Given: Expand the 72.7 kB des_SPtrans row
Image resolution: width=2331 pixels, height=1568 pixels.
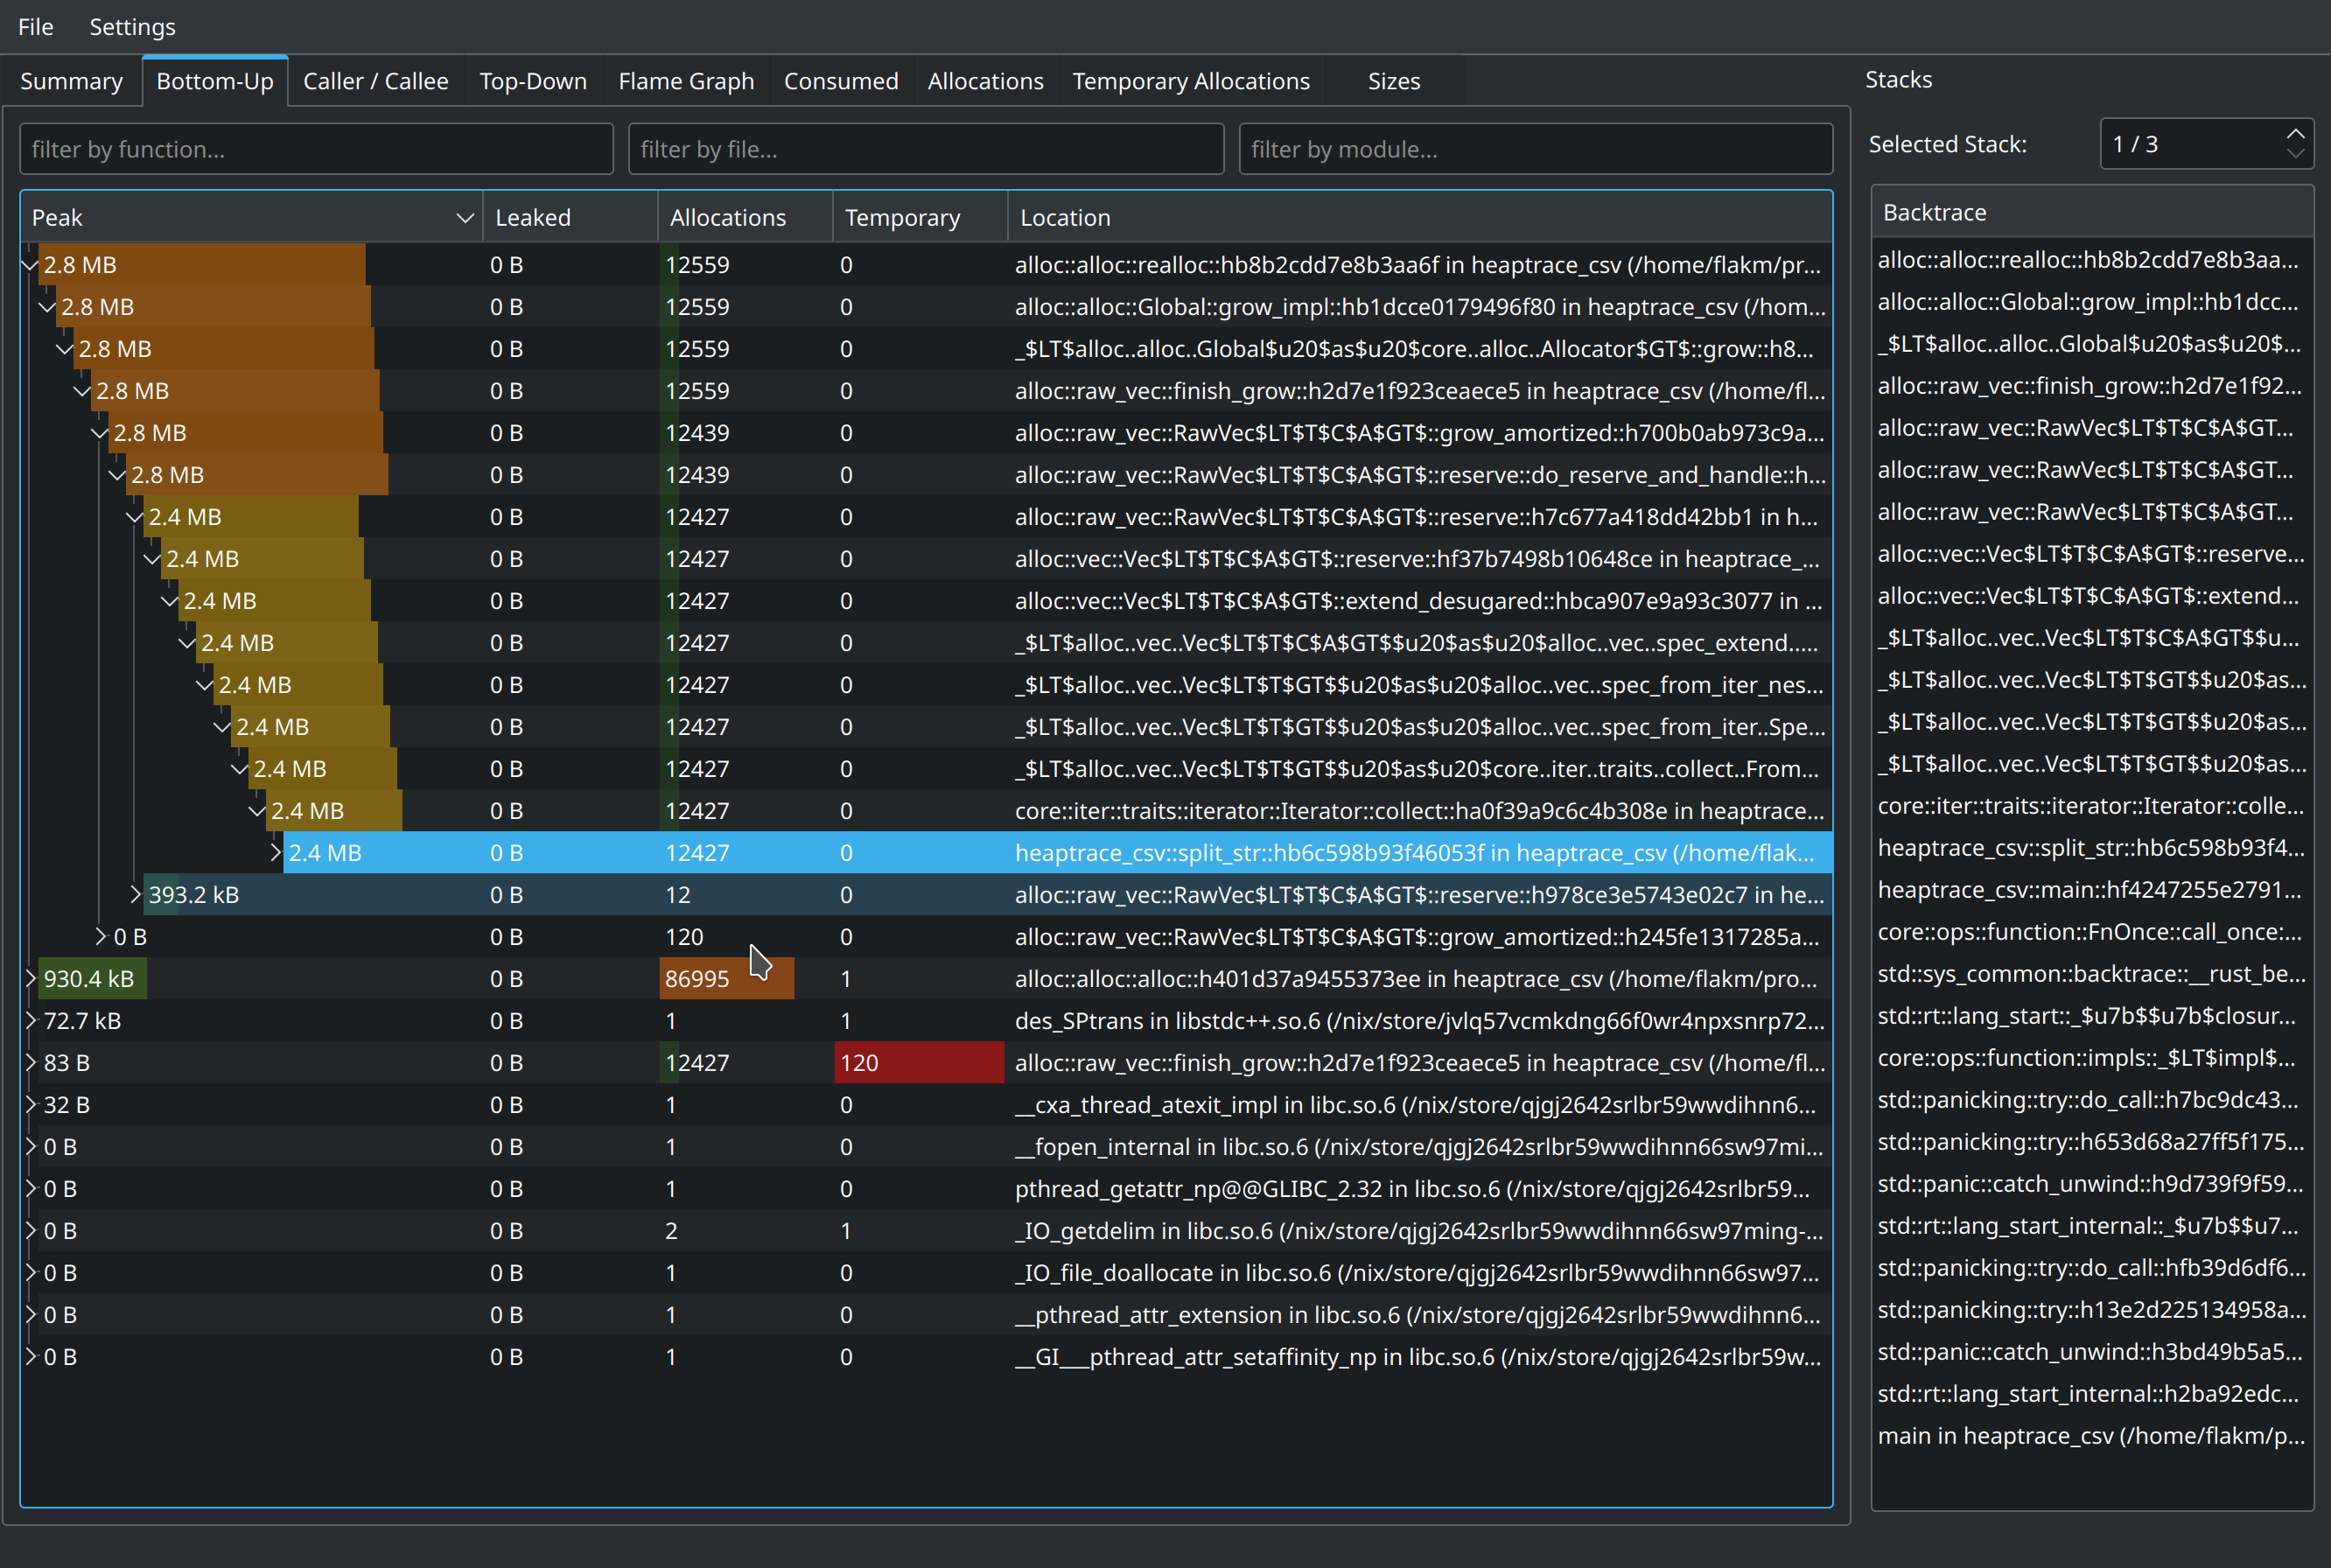Looking at the screenshot, I should [30, 1021].
